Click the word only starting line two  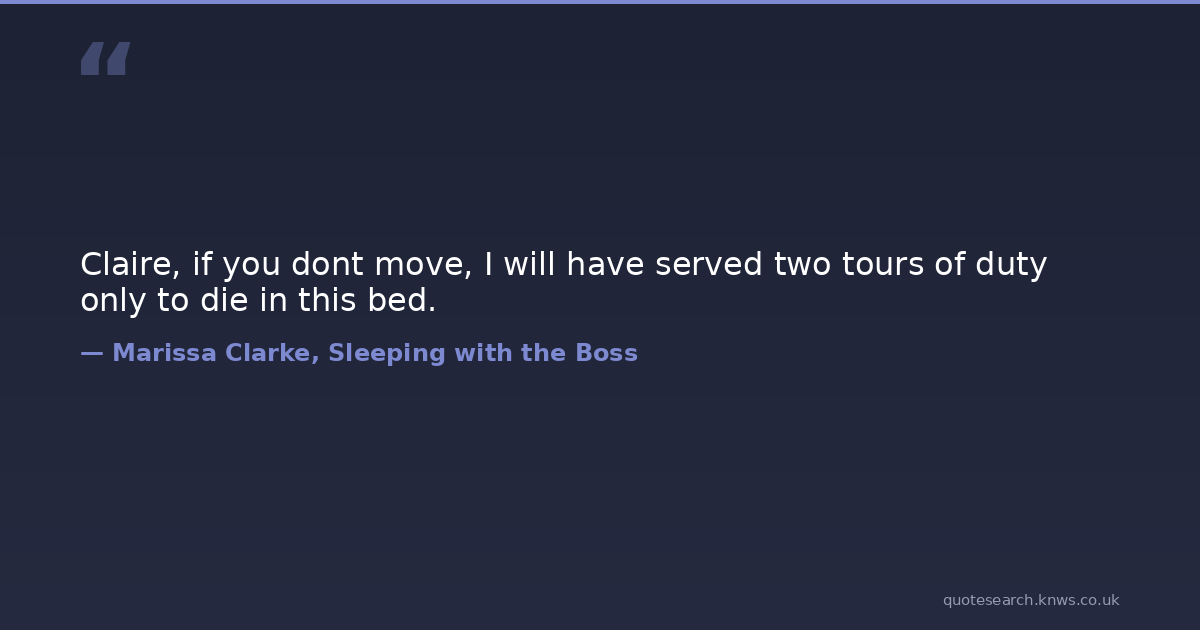pyautogui.click(x=113, y=301)
